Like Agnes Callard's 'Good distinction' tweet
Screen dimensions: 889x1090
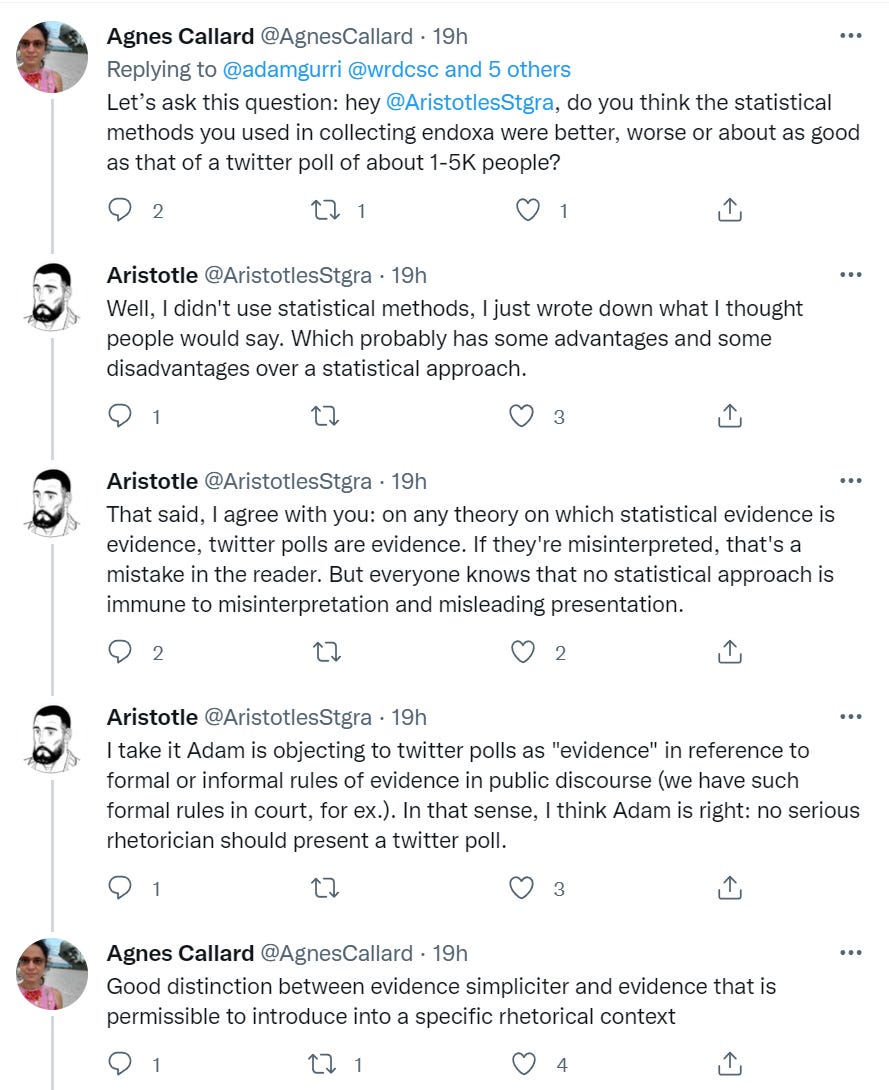(523, 1064)
